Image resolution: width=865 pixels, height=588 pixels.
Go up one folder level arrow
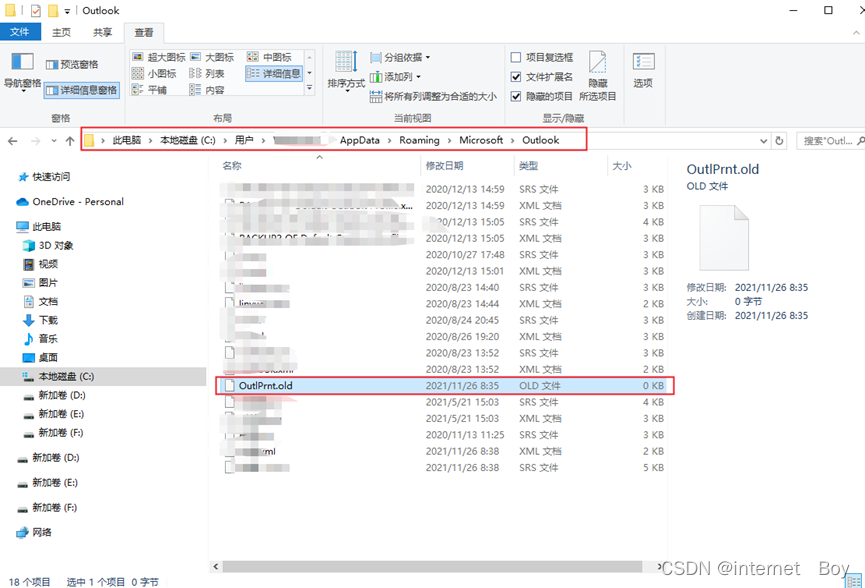click(x=70, y=141)
